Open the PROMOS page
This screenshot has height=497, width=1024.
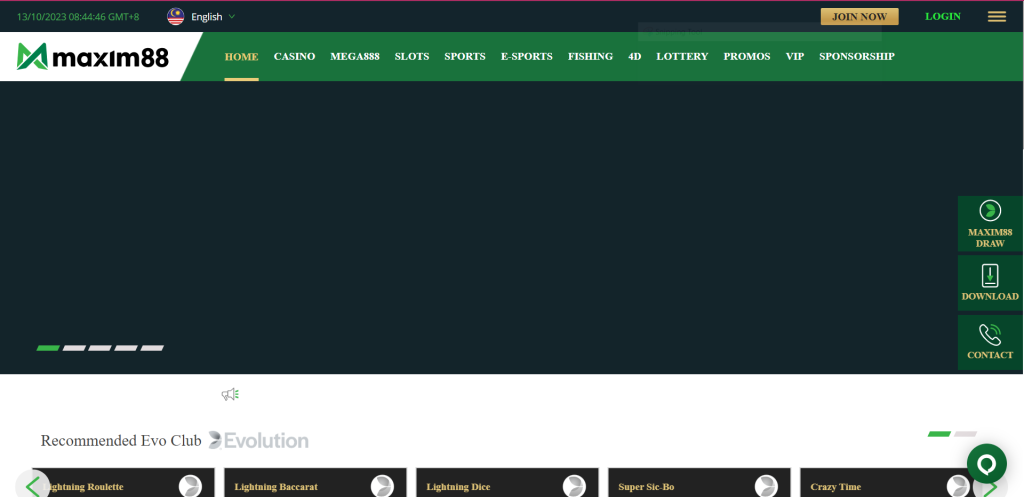pyautogui.click(x=747, y=56)
